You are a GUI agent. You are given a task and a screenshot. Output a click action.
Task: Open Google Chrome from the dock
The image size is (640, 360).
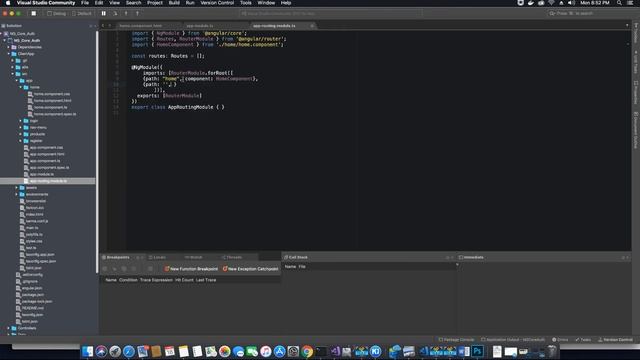[307, 351]
